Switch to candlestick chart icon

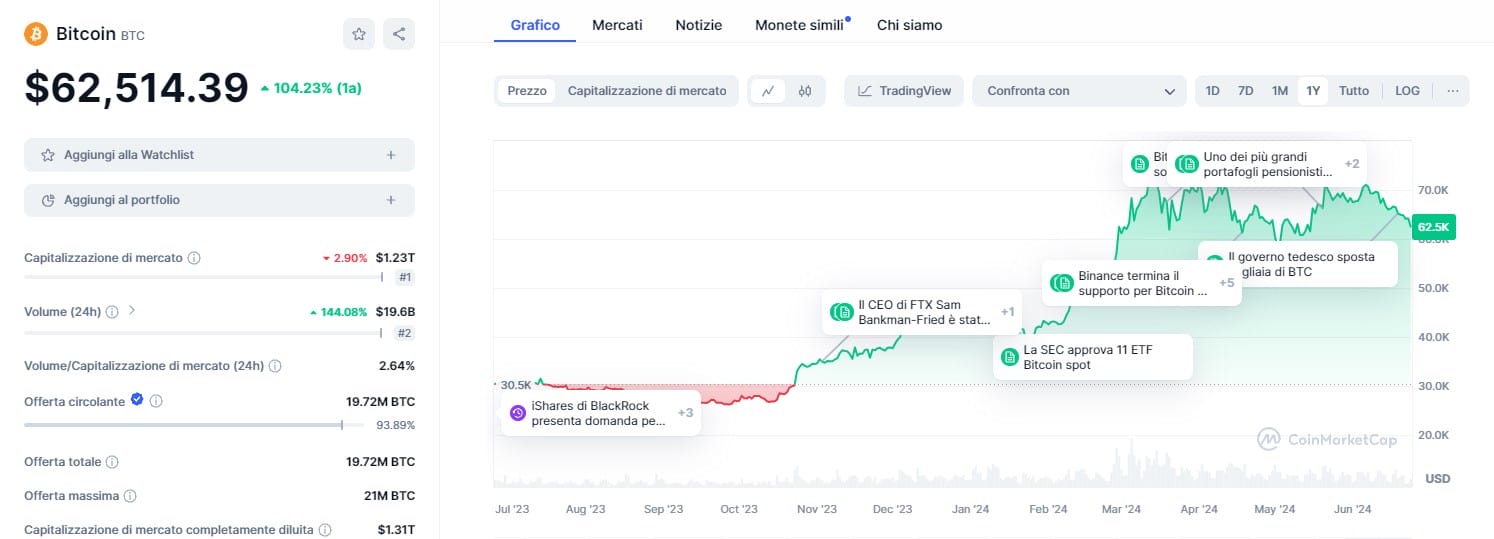pyautogui.click(x=805, y=91)
